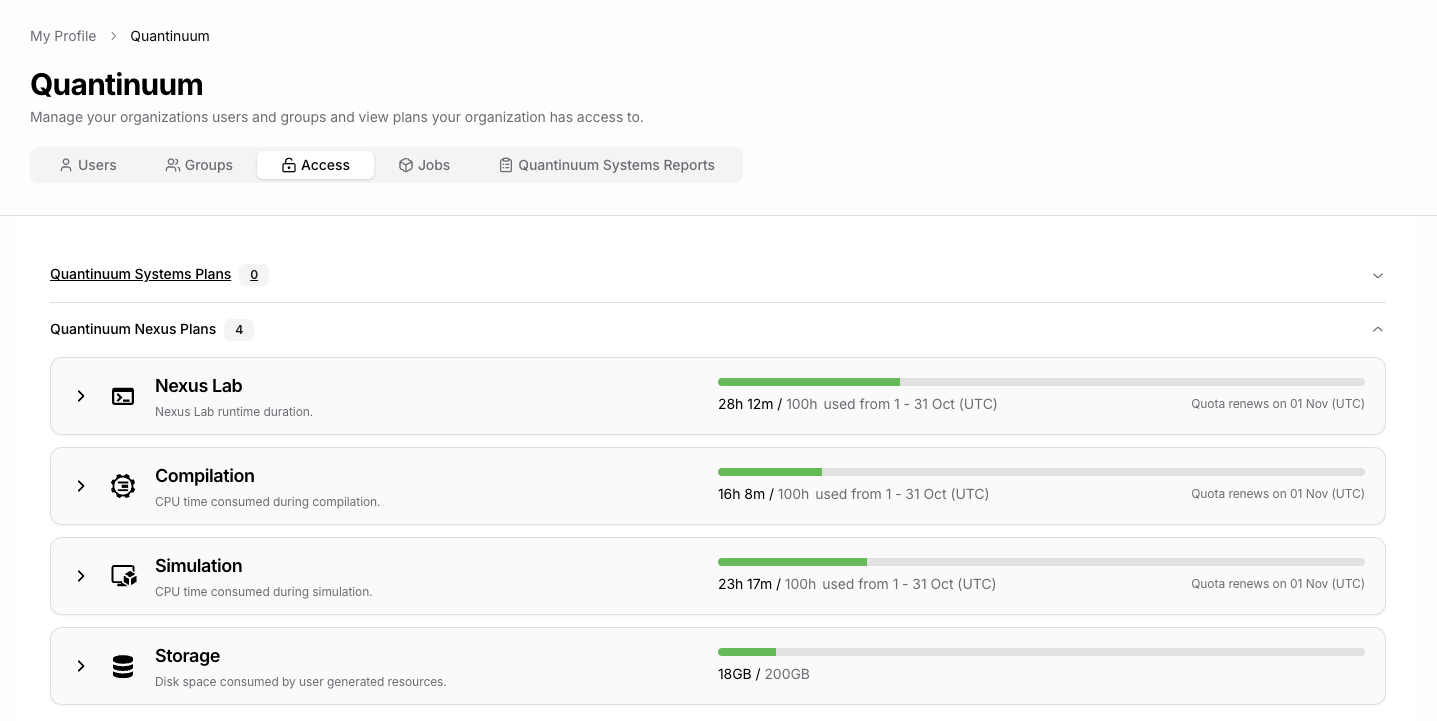Image resolution: width=1437 pixels, height=721 pixels.
Task: Click the Nexus Lab usage progress bar
Action: point(1040,382)
